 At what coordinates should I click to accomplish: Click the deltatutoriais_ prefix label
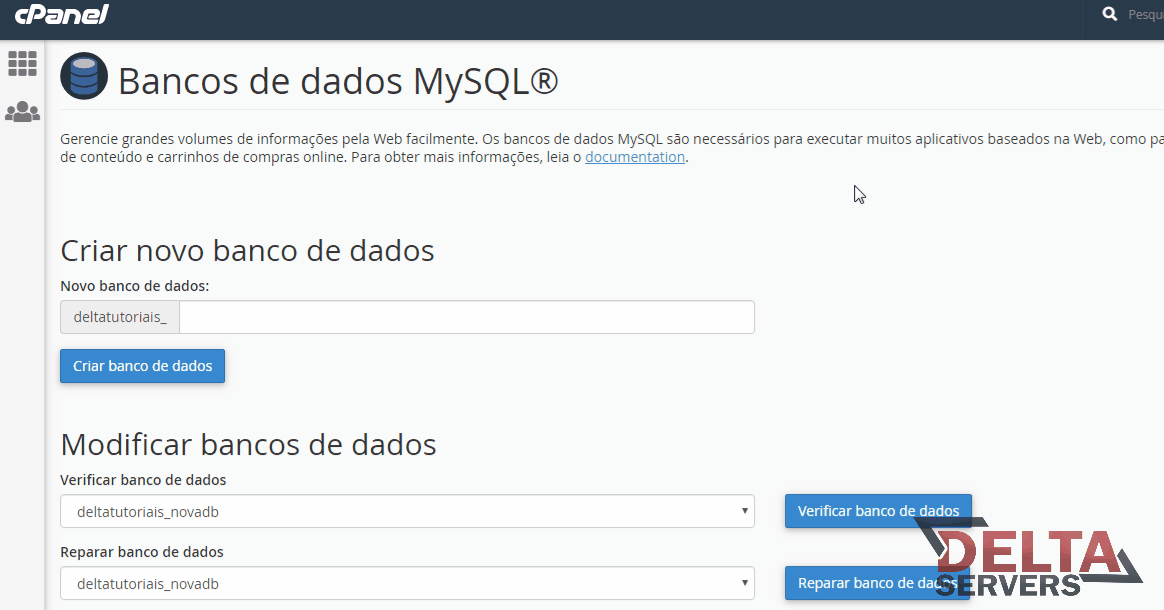pyautogui.click(x=120, y=317)
